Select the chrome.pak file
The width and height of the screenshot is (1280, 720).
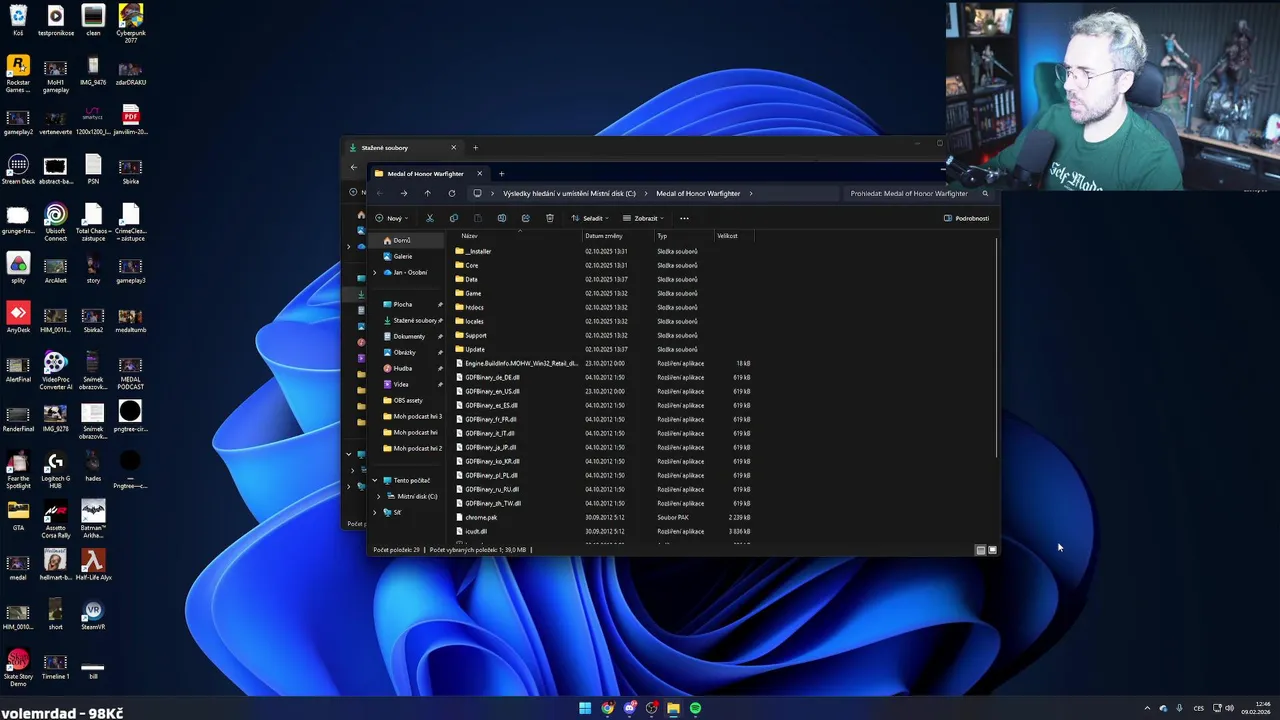[604, 517]
